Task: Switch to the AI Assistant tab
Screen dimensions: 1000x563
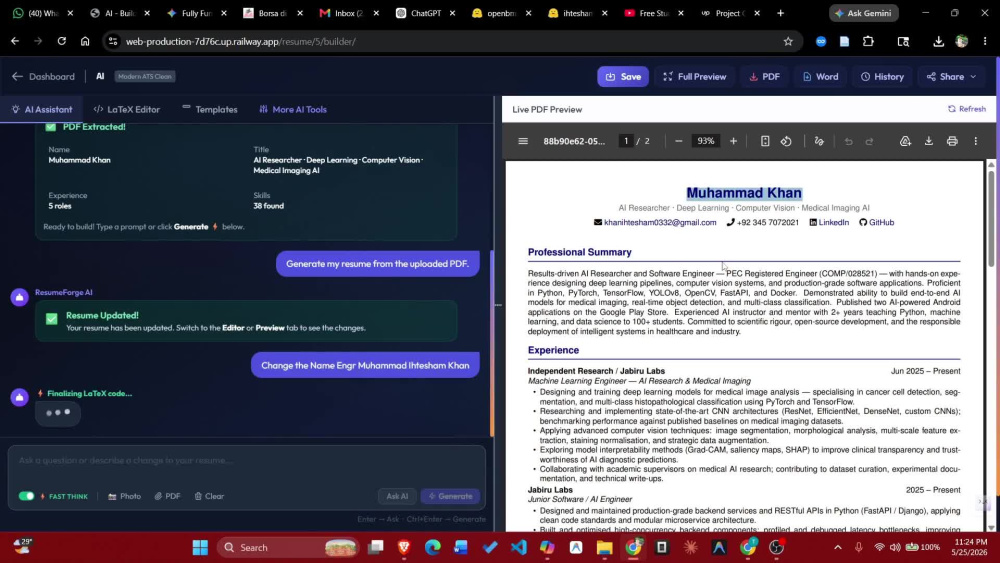Action: (41, 110)
